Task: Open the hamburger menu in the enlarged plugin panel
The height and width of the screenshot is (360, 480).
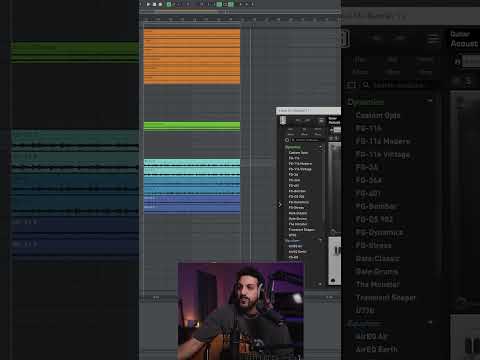Action: tap(433, 39)
